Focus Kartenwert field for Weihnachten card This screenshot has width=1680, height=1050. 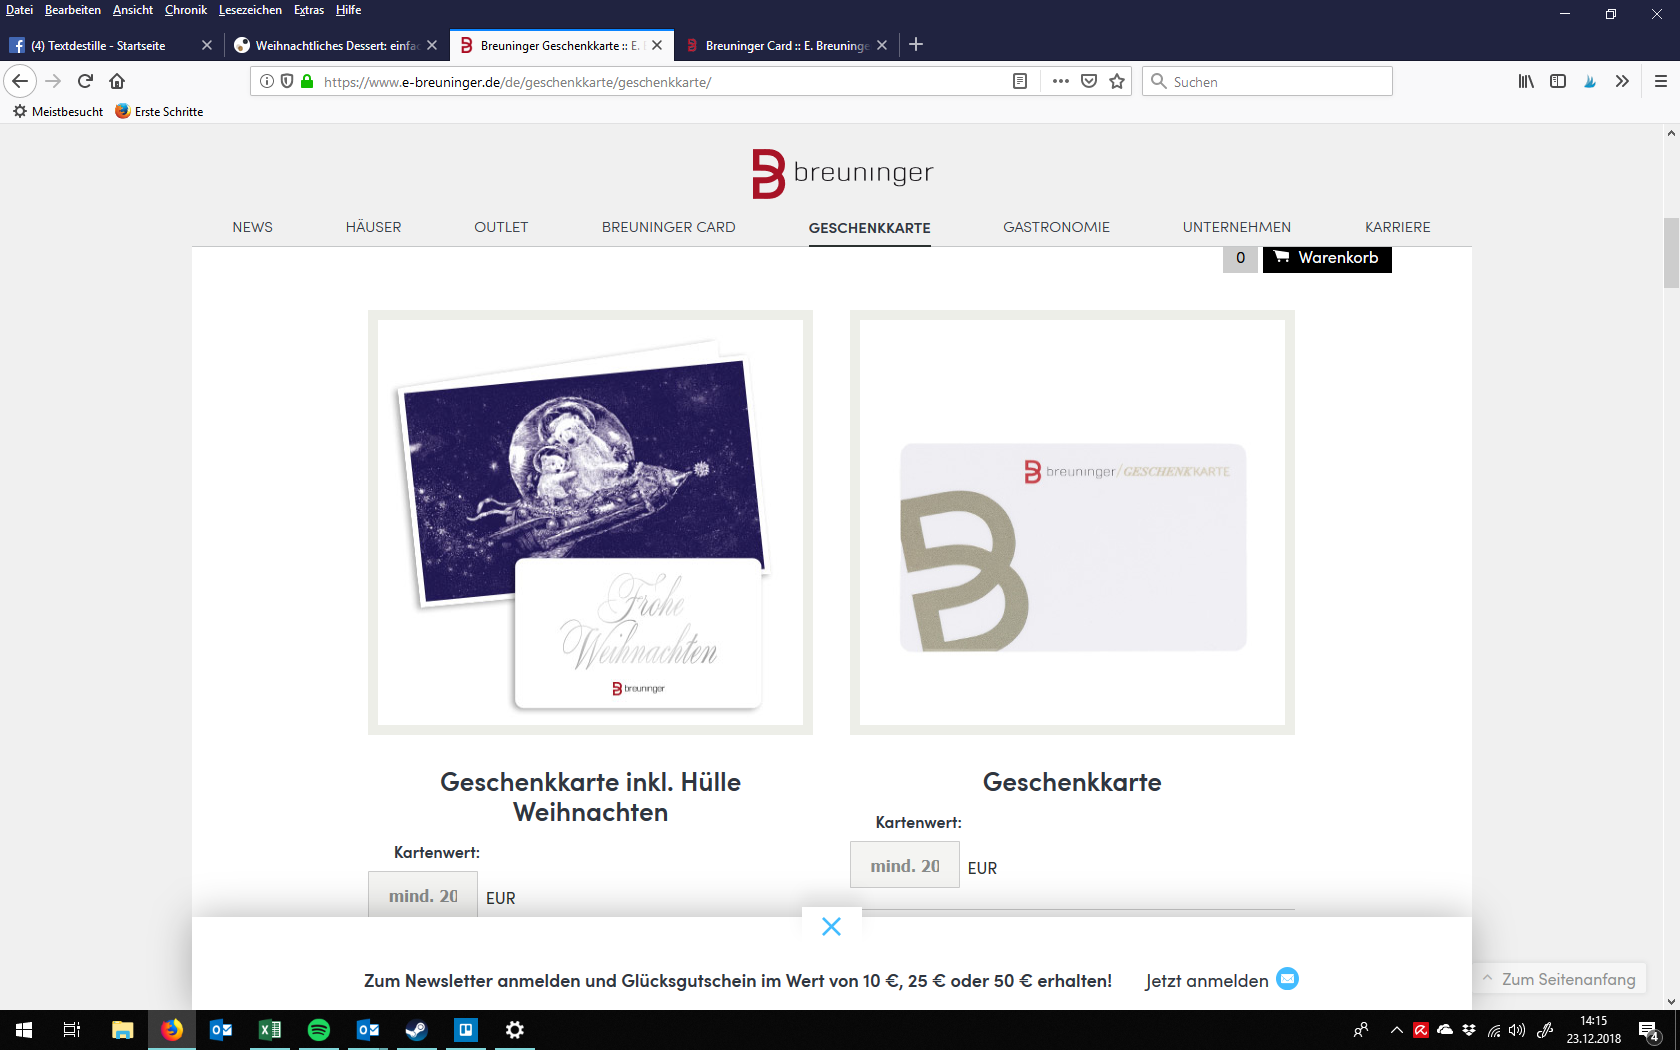pyautogui.click(x=423, y=895)
